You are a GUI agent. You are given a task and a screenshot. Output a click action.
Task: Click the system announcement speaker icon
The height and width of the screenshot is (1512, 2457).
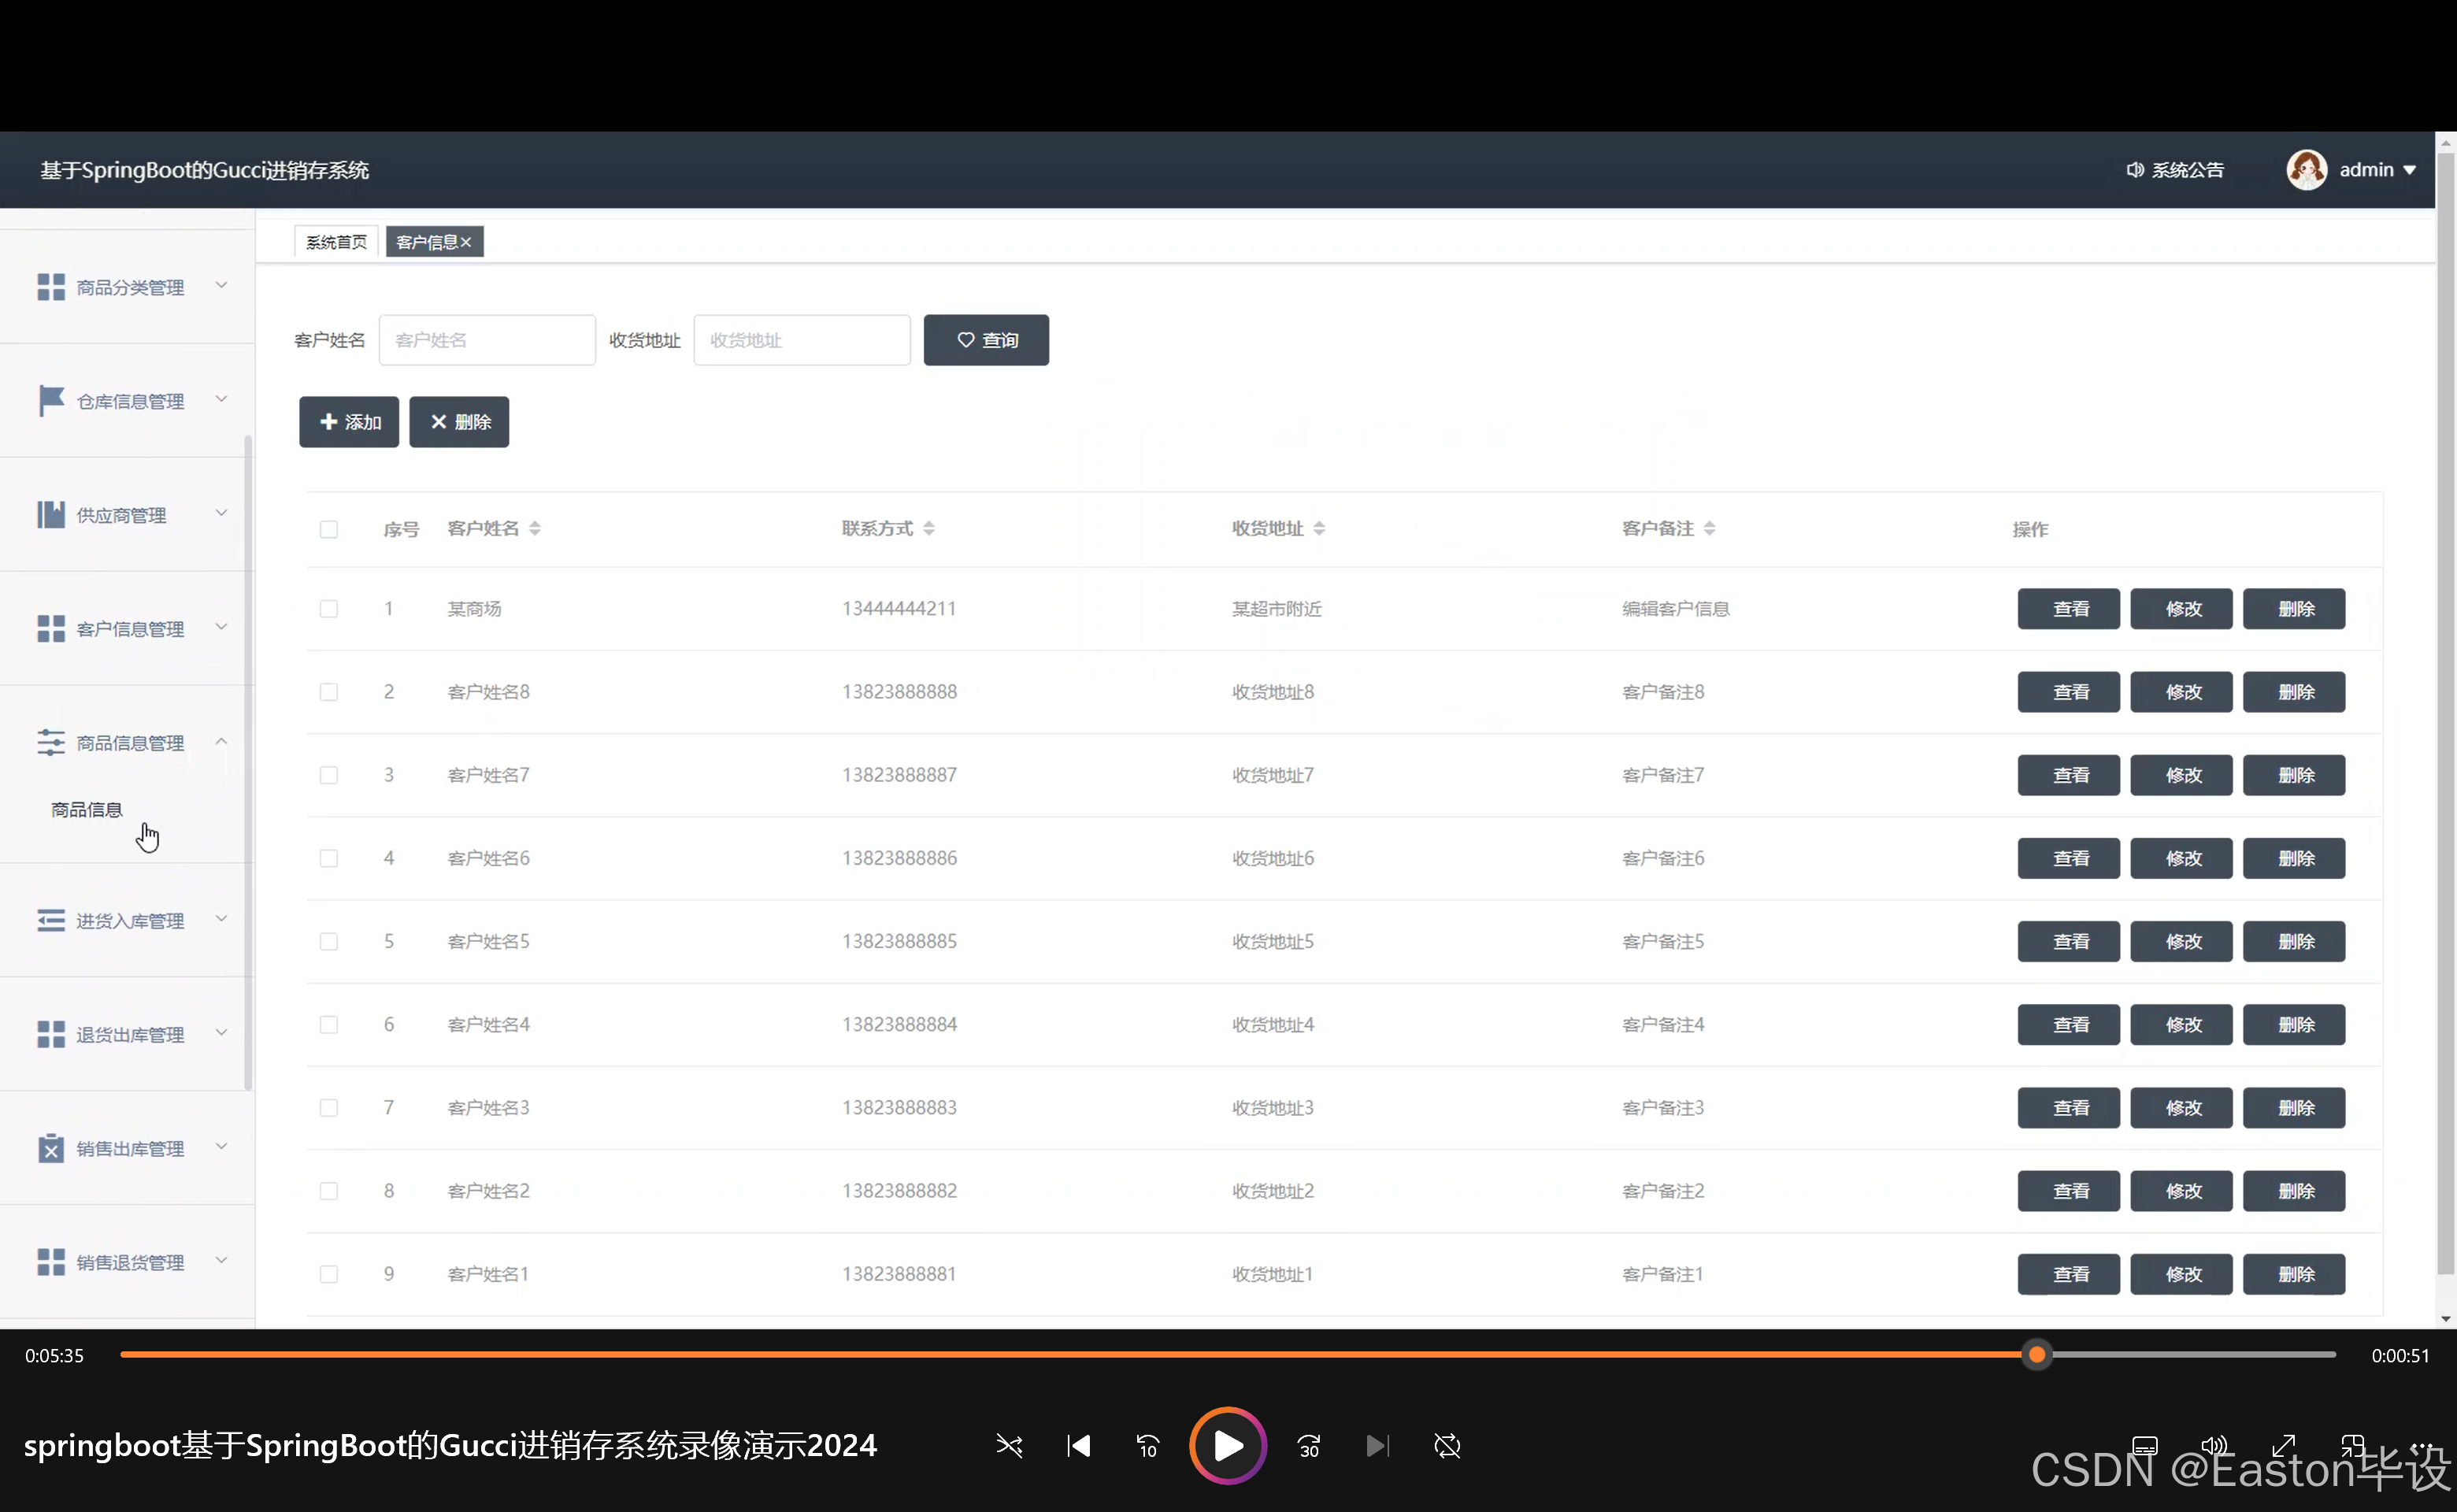[x=2134, y=170]
